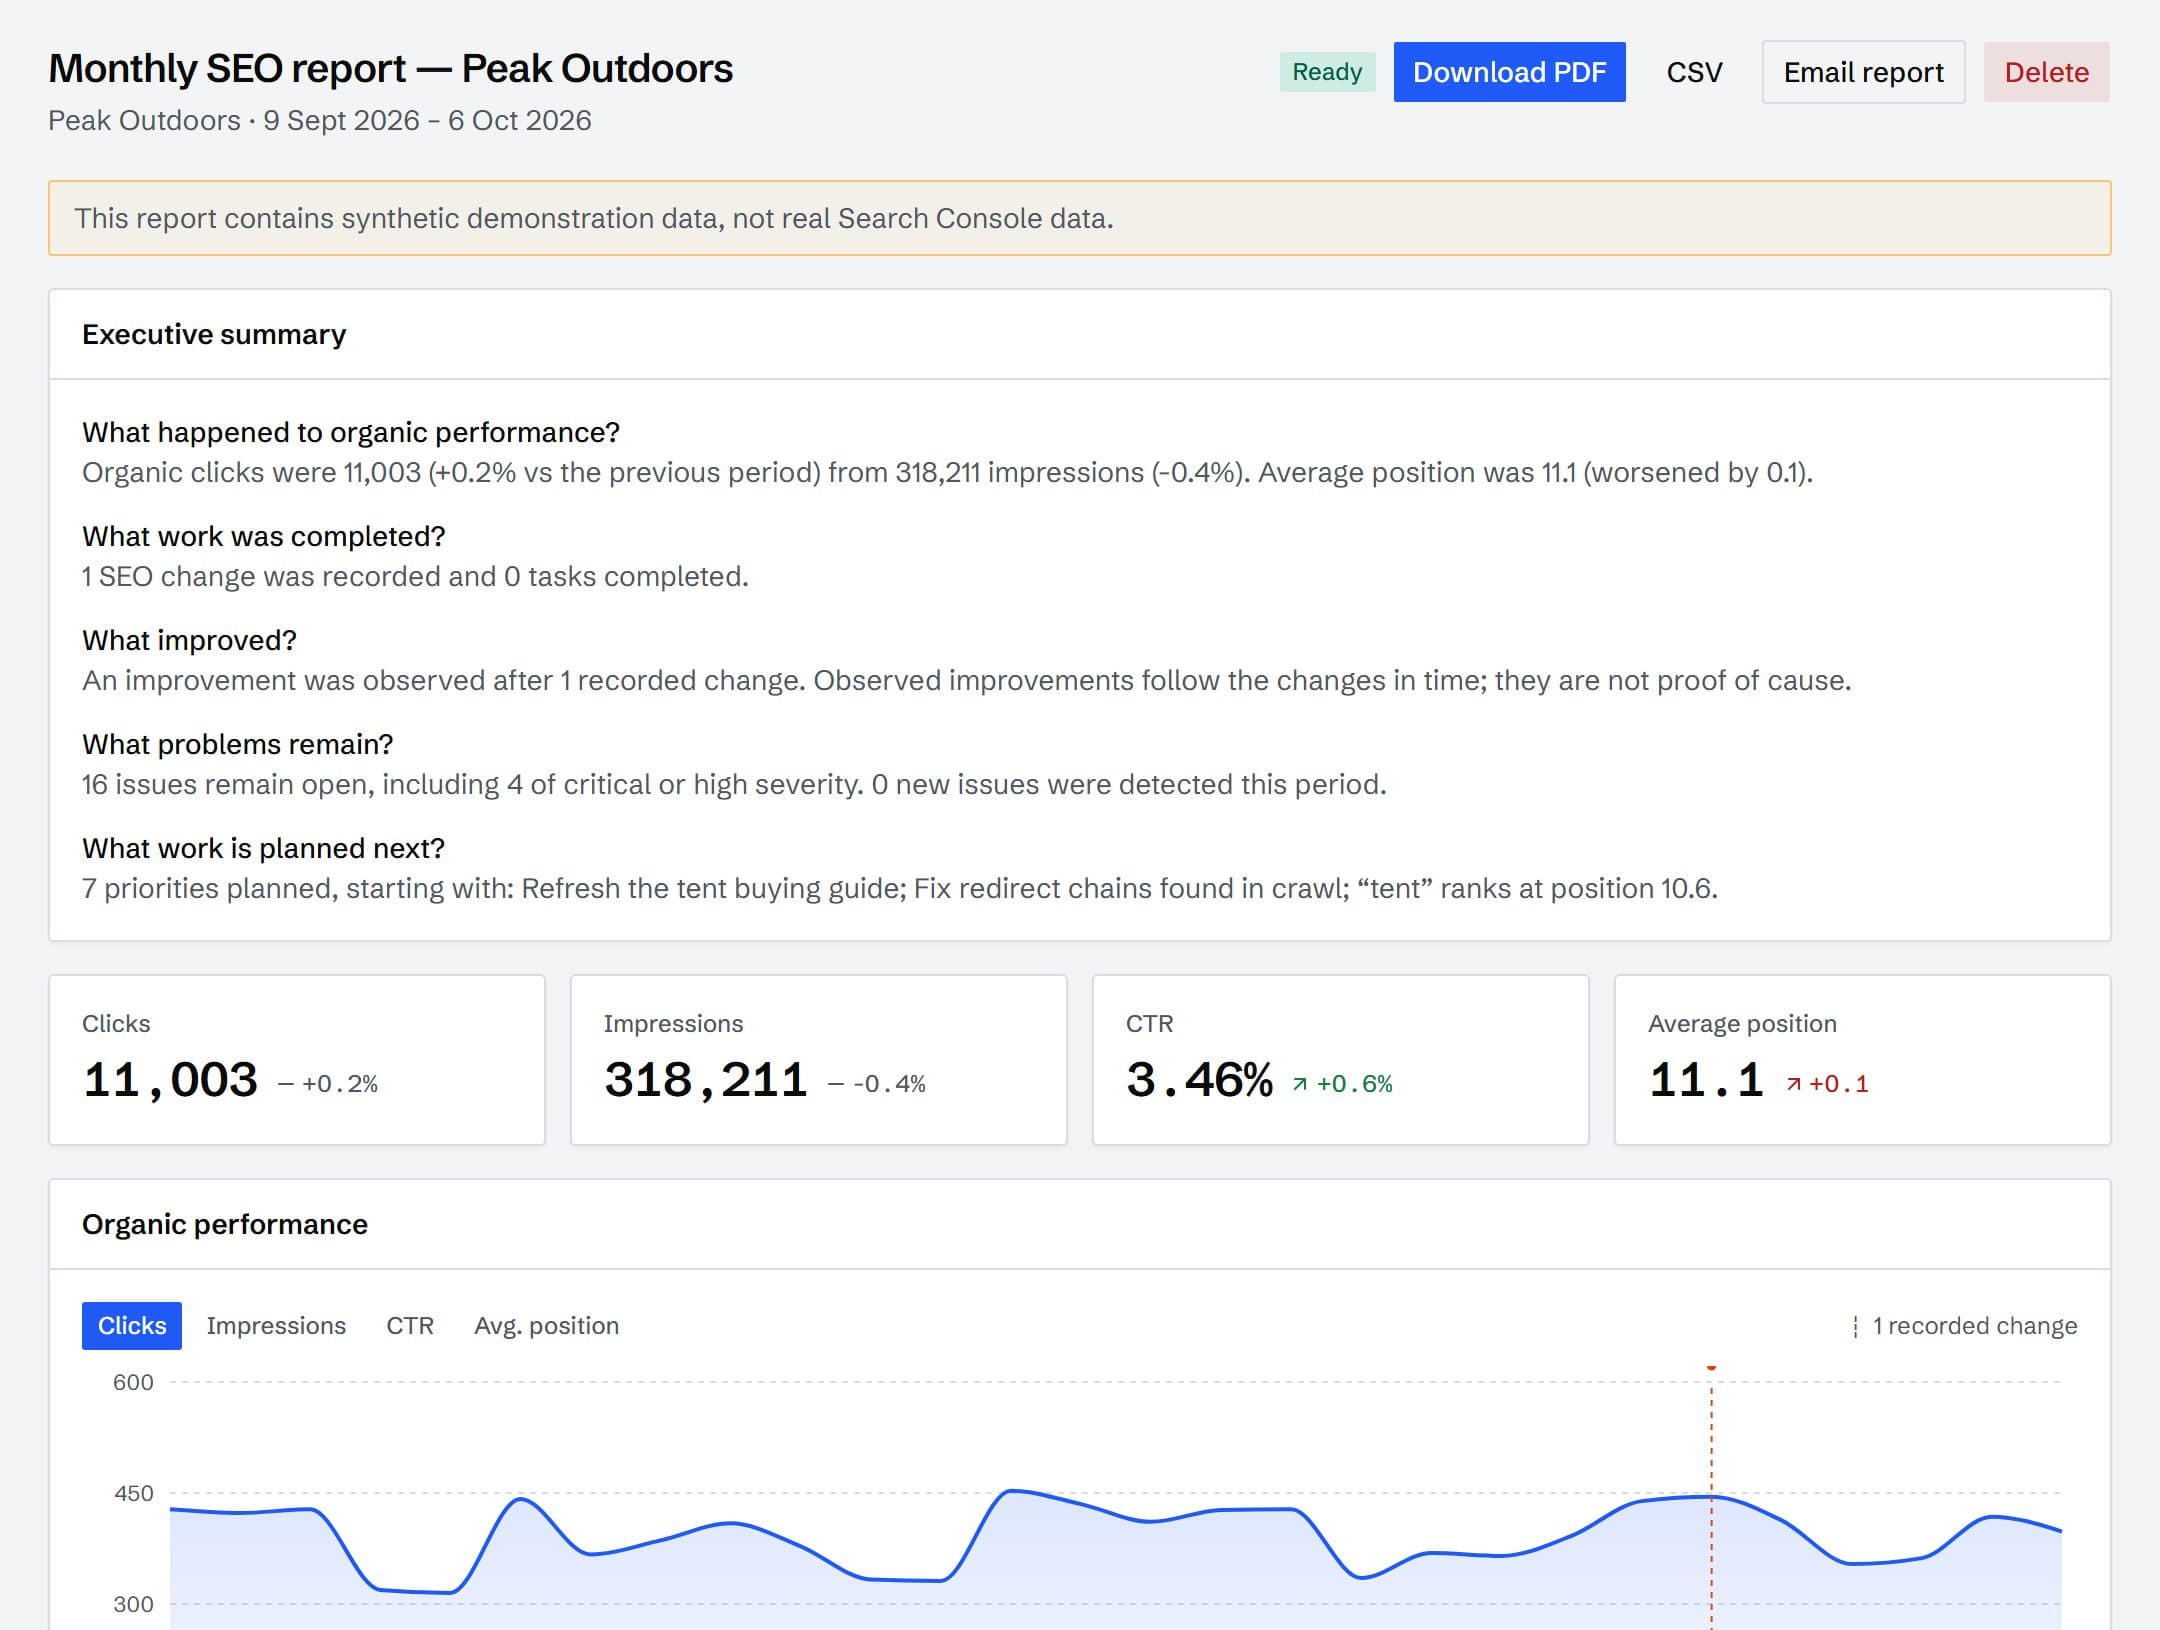Image resolution: width=2160 pixels, height=1630 pixels.
Task: Click the report title 'Monthly SEO report — Peak Outdoors'
Action: coord(391,69)
